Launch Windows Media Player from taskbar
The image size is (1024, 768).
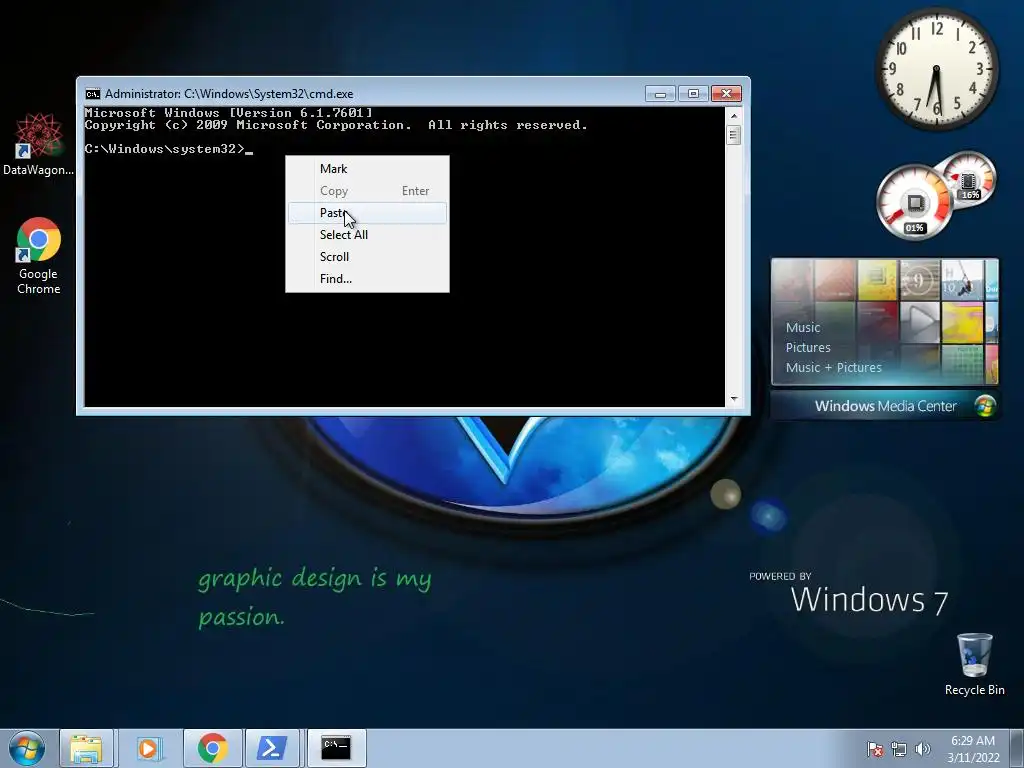click(149, 748)
